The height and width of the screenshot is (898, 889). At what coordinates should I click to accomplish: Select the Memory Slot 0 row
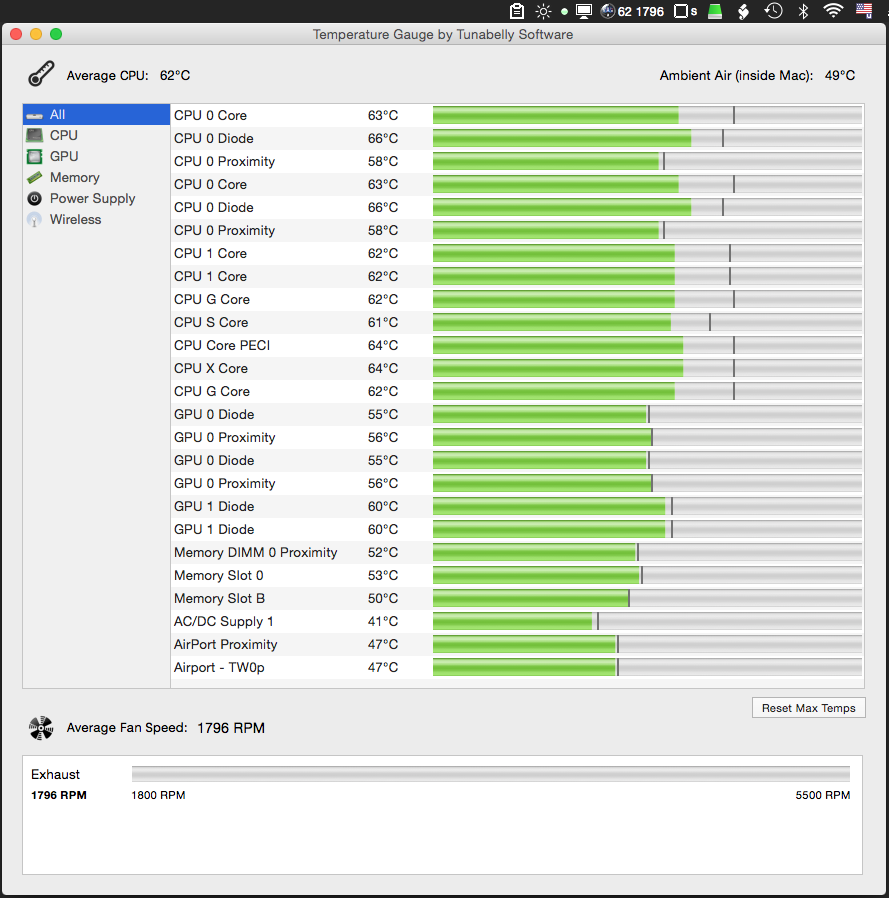click(x=517, y=576)
